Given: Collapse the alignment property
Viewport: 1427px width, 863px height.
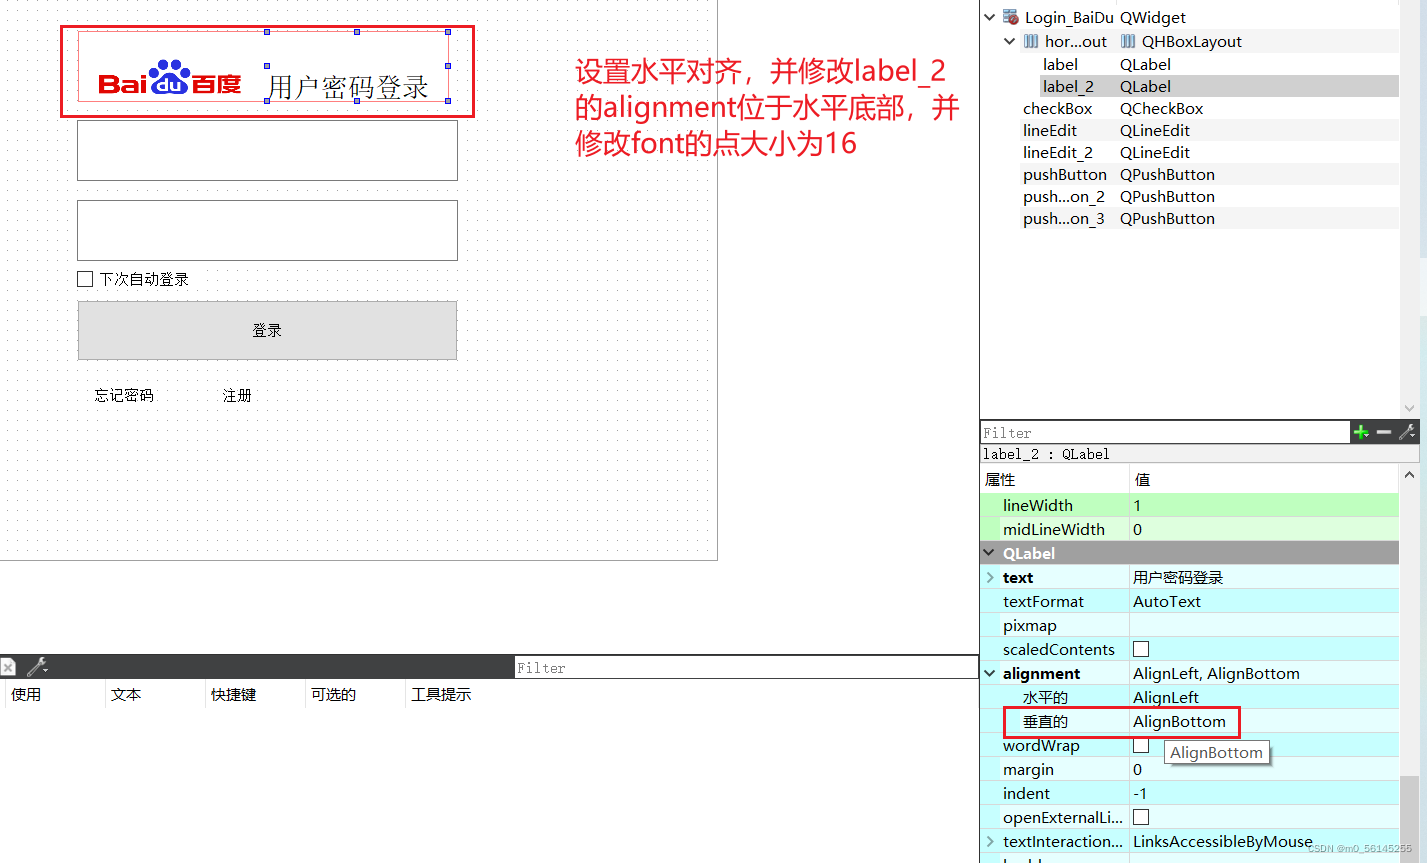Looking at the screenshot, I should 990,673.
